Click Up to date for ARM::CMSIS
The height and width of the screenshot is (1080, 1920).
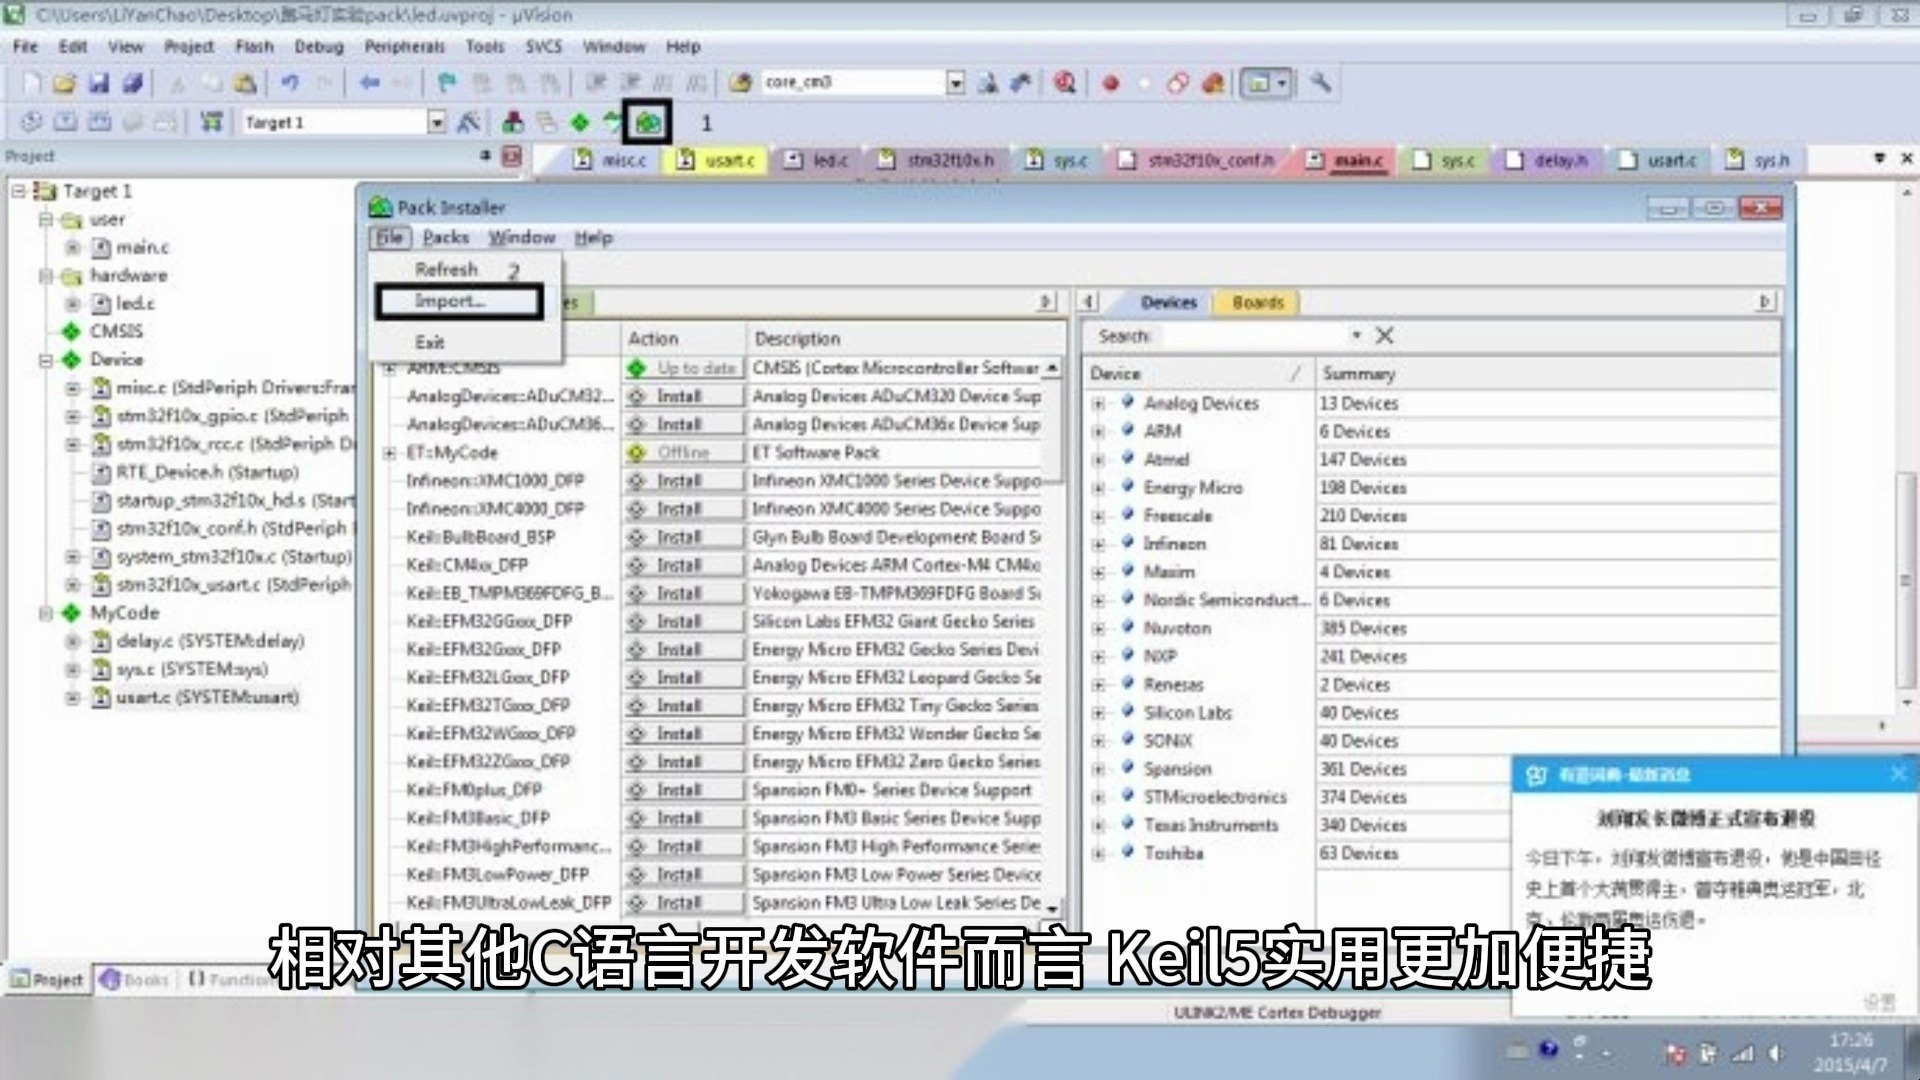pos(684,368)
